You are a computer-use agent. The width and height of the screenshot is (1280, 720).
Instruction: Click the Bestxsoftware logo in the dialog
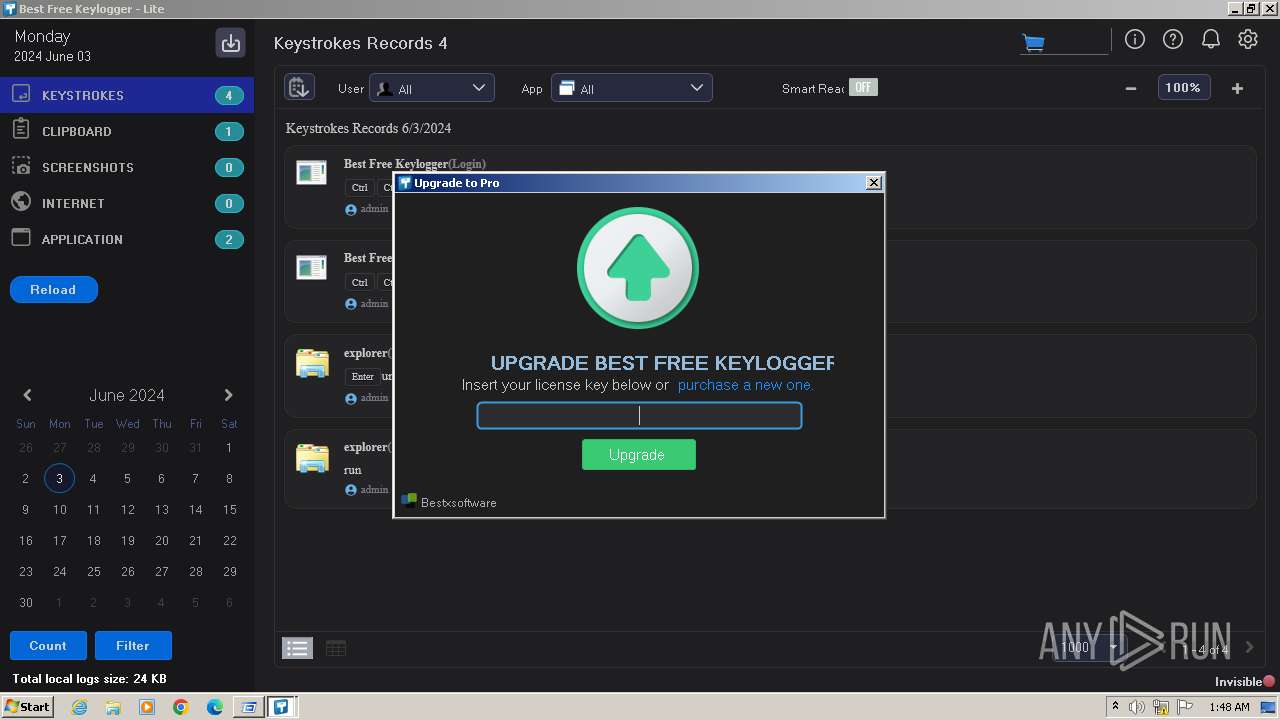click(409, 501)
